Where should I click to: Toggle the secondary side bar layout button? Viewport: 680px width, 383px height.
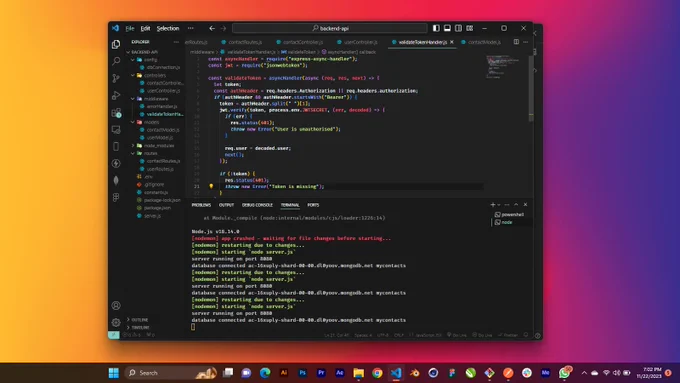(458, 28)
